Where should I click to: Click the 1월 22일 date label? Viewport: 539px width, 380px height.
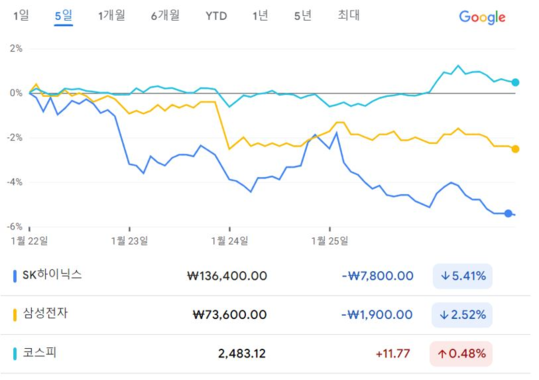(30, 241)
